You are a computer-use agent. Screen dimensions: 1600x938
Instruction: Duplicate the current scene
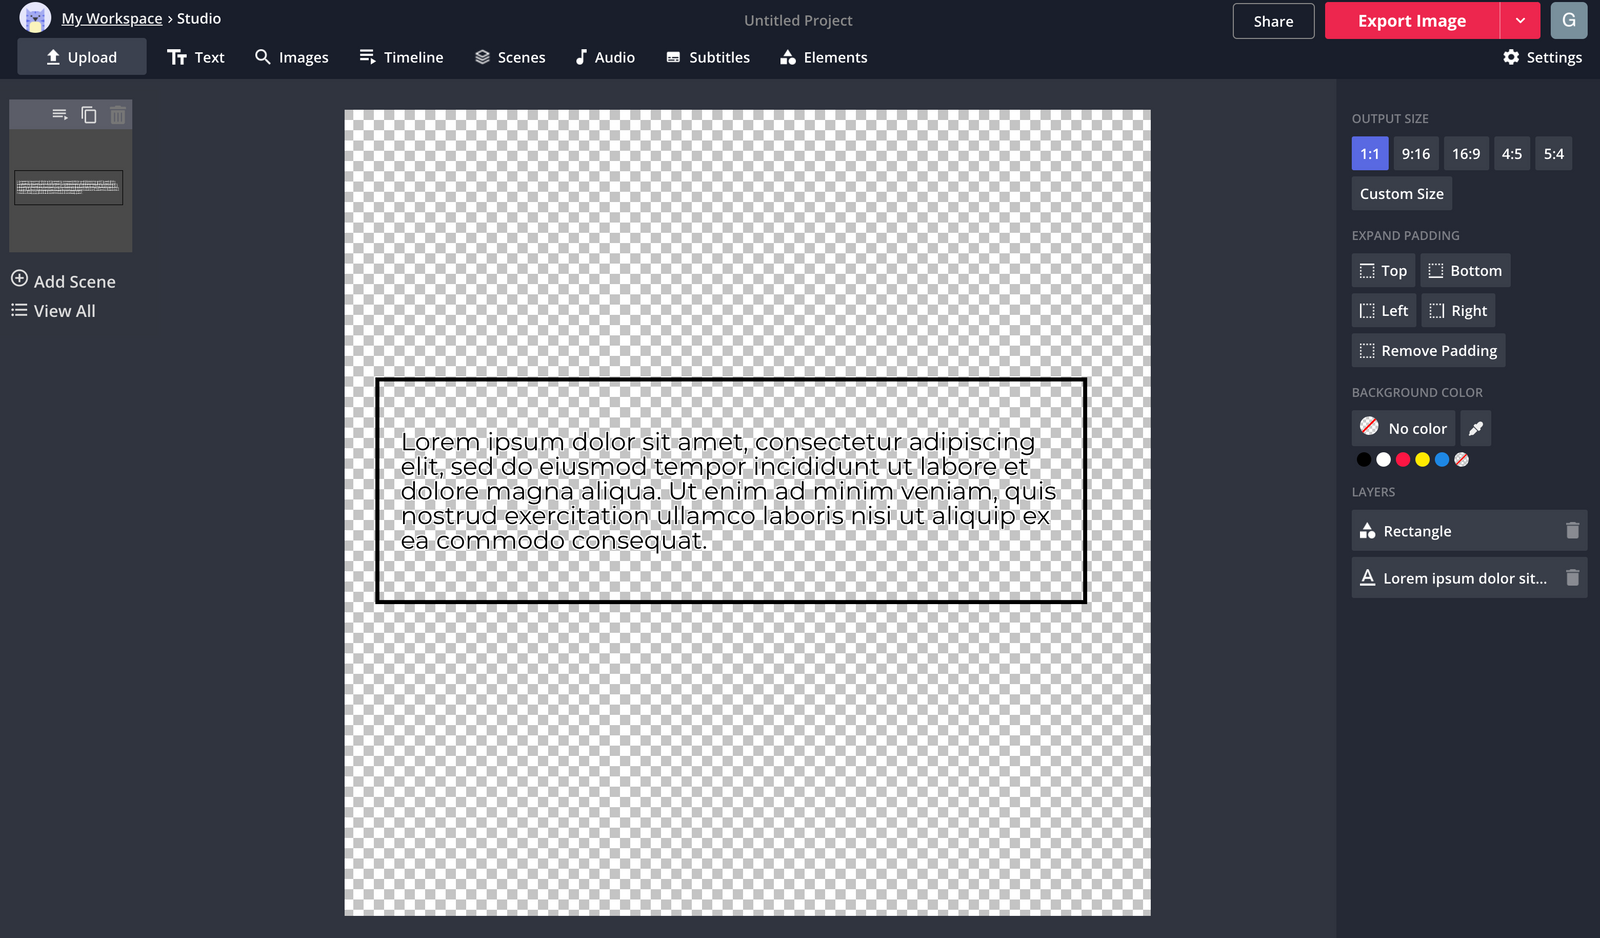click(x=88, y=114)
